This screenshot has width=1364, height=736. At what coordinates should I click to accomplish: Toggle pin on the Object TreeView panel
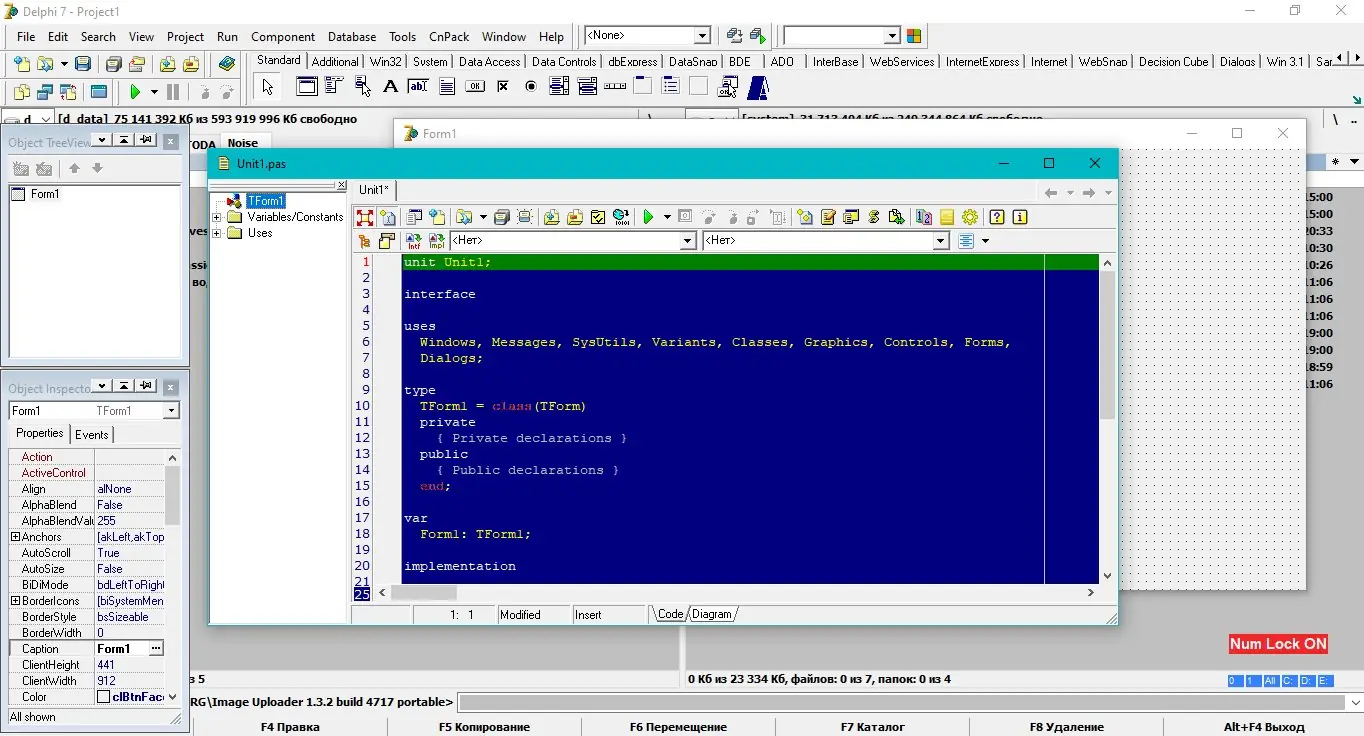point(146,141)
